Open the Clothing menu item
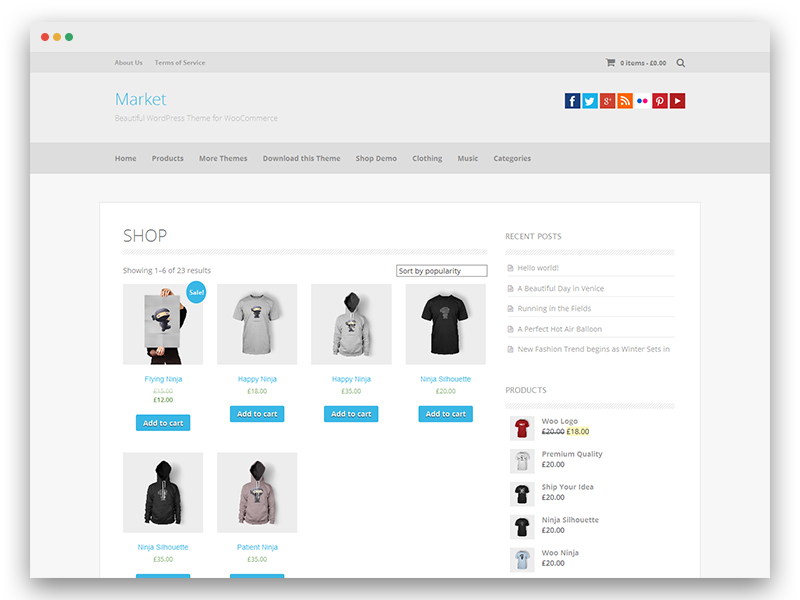This screenshot has width=800, height=600. [427, 159]
